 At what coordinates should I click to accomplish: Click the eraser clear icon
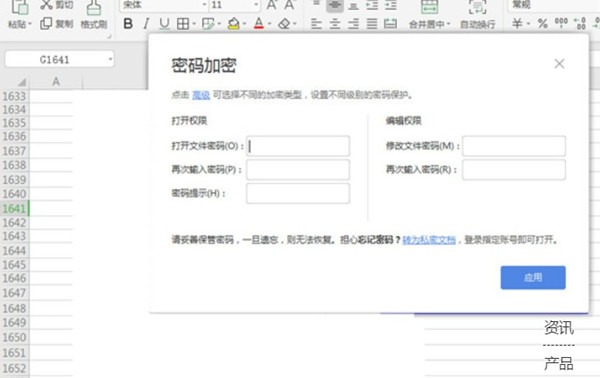point(284,24)
